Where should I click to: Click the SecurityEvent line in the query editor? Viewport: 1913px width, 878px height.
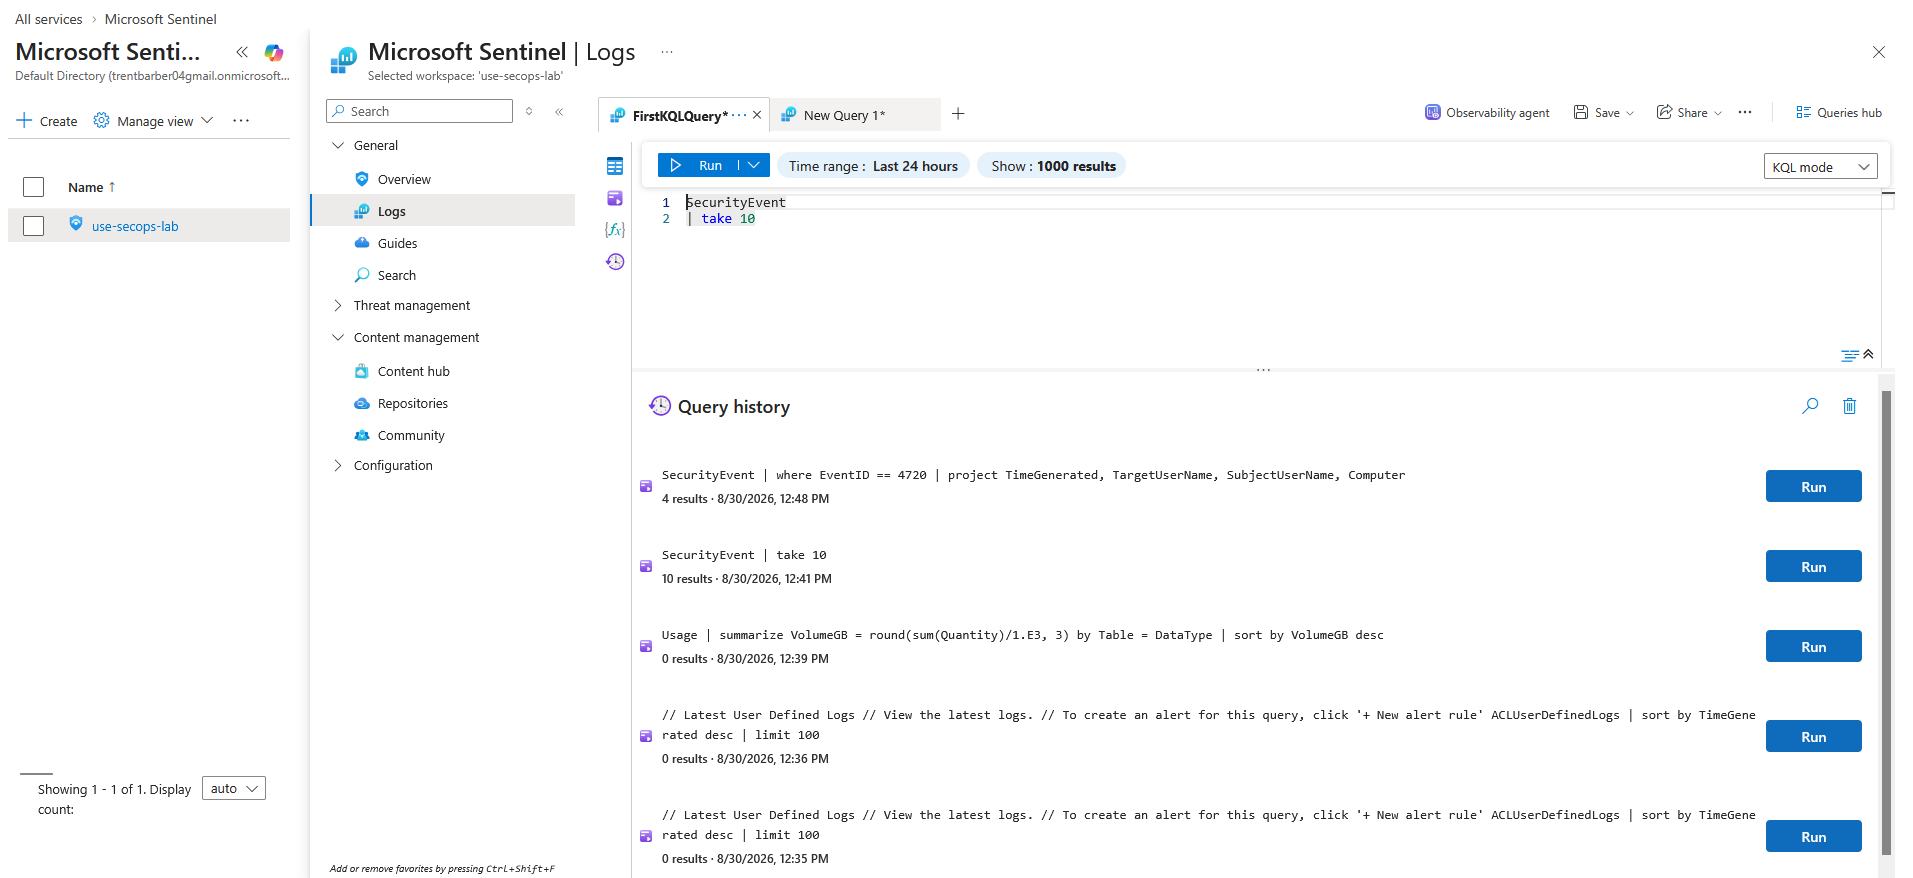tap(736, 202)
